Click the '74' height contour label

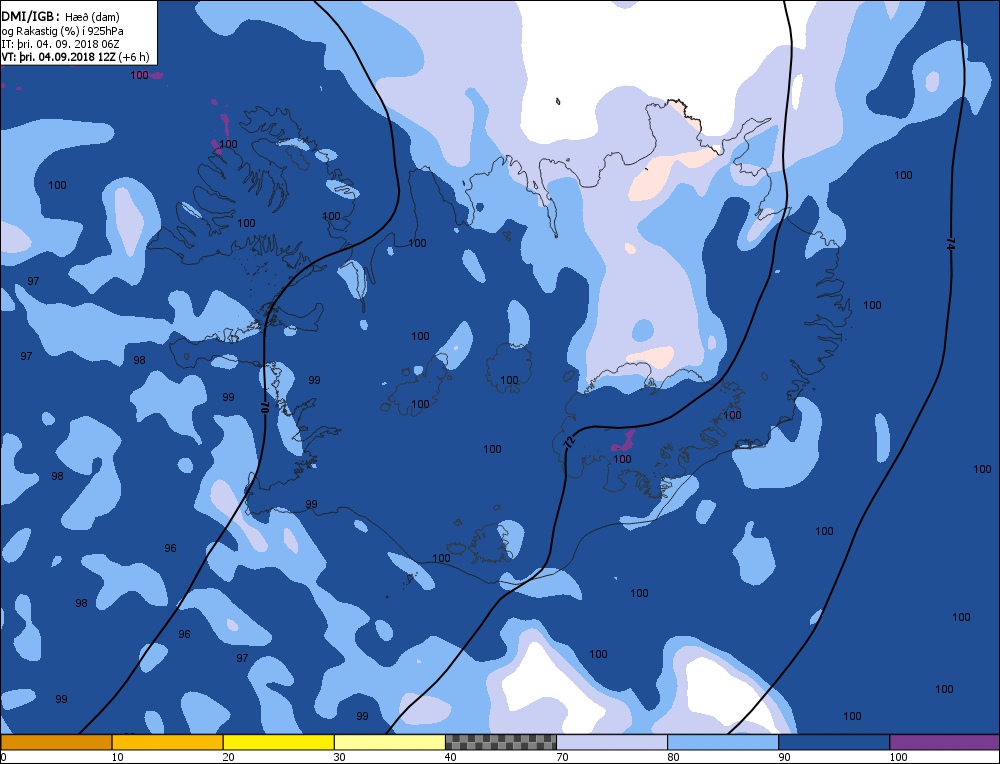(950, 243)
